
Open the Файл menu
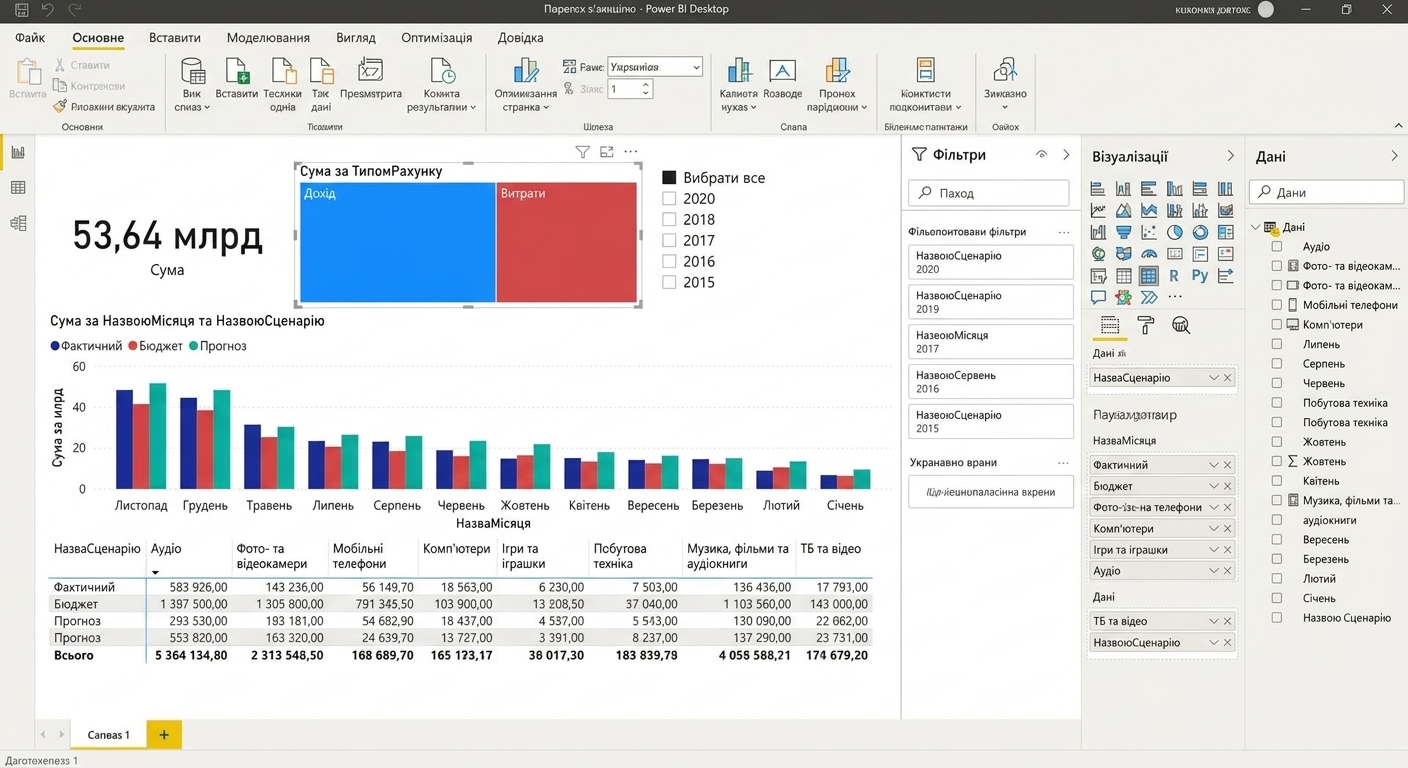coord(30,38)
